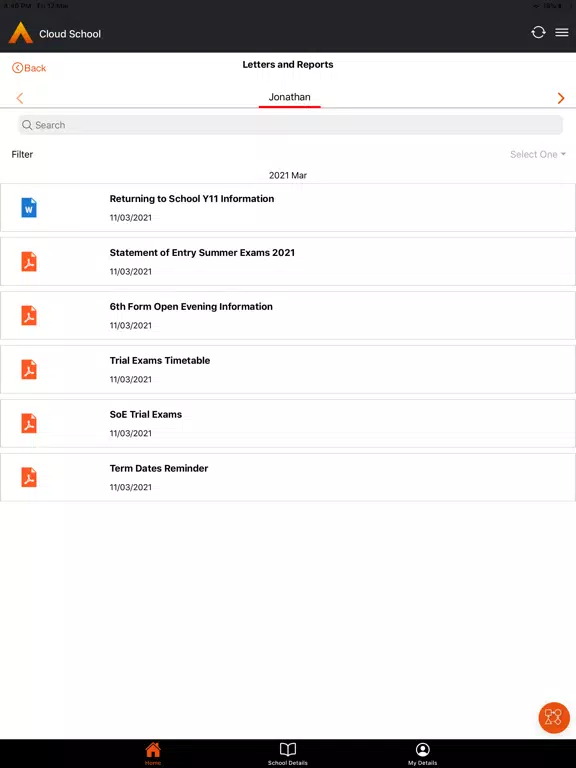Open 6th Form Open Evening Information title
Screen dimensions: 576x768
tap(191, 307)
